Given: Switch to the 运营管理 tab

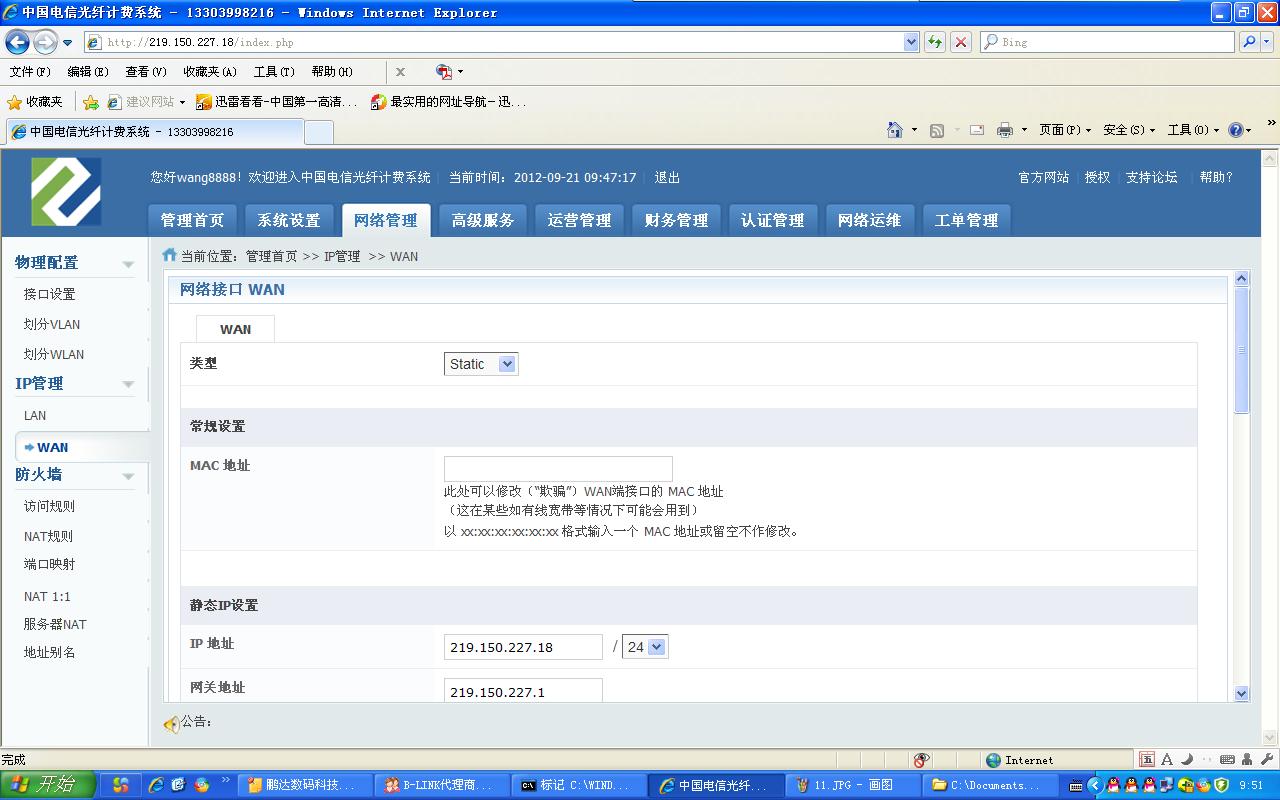Looking at the screenshot, I should 580,220.
